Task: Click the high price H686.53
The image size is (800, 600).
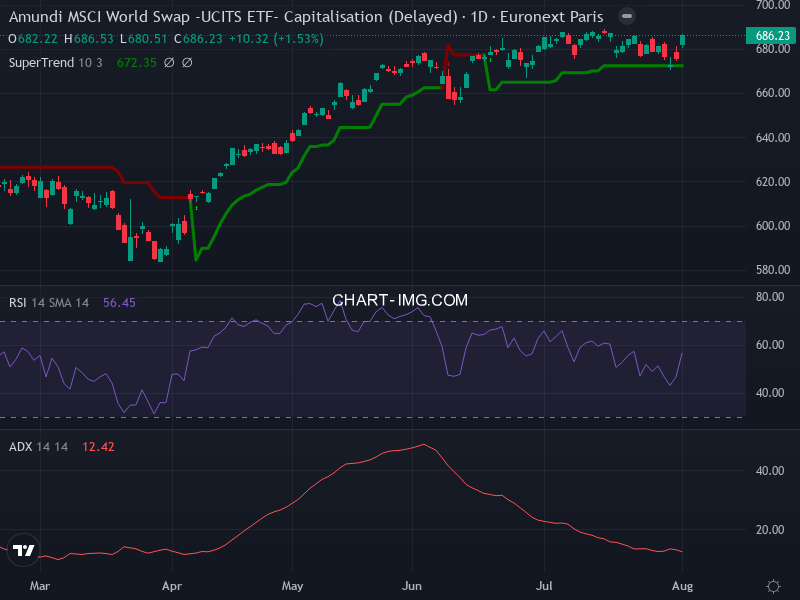Action: pos(89,39)
